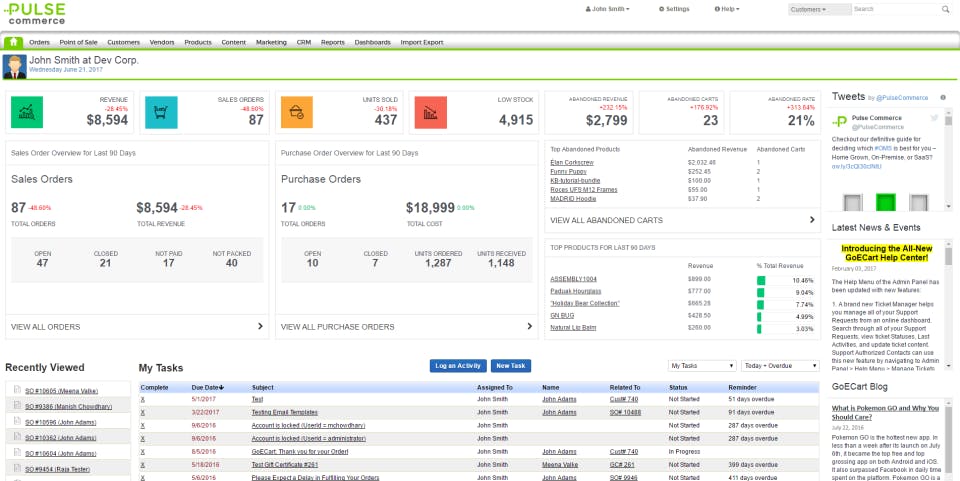This screenshot has height=481, width=960.
Task: Open the Help menu in header
Action: 729,9
